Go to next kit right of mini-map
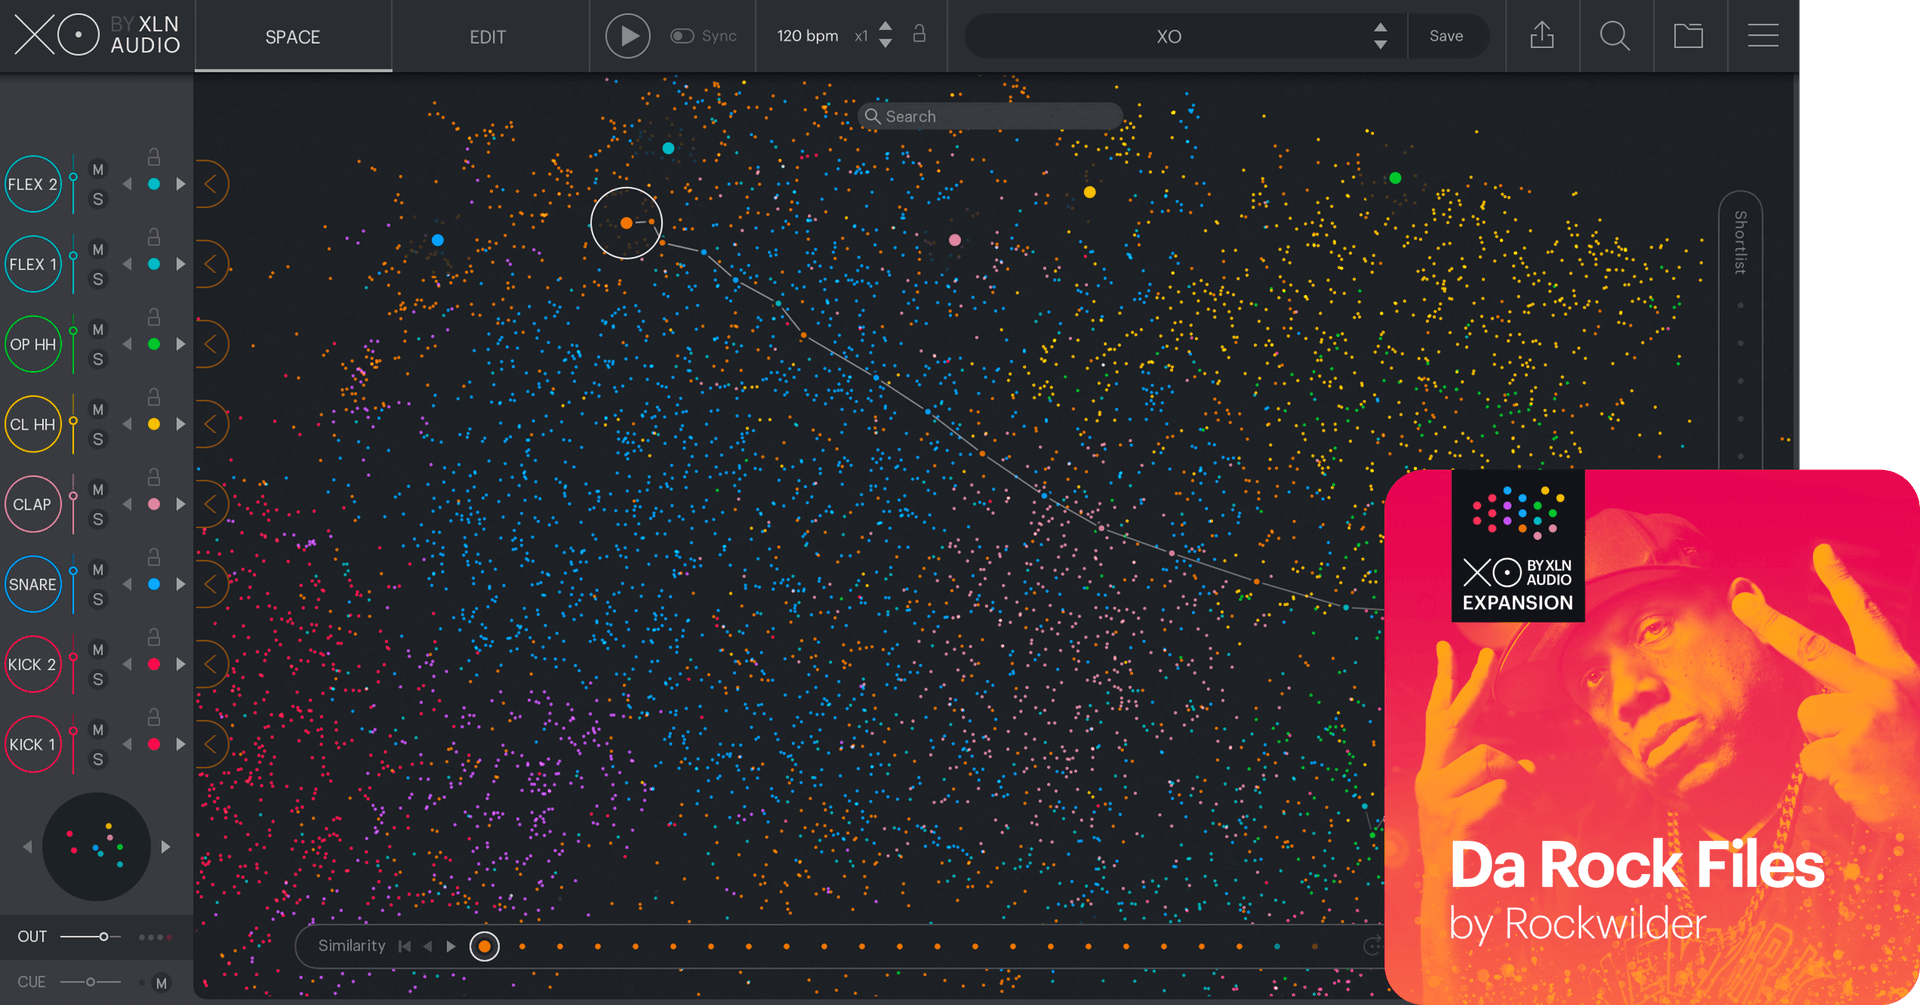Screen dimensions: 1920x1005 [x=166, y=847]
